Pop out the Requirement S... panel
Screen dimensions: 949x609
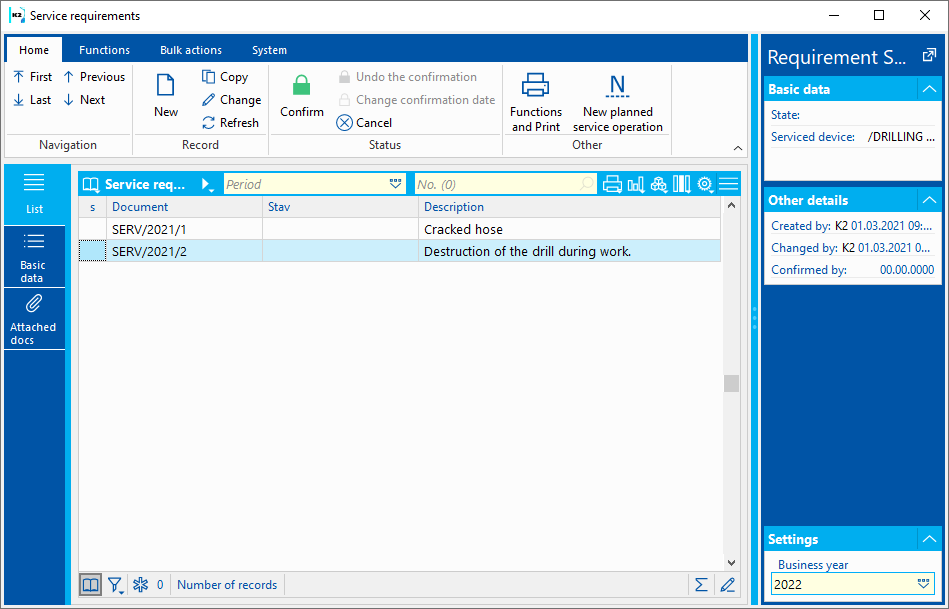tap(928, 56)
